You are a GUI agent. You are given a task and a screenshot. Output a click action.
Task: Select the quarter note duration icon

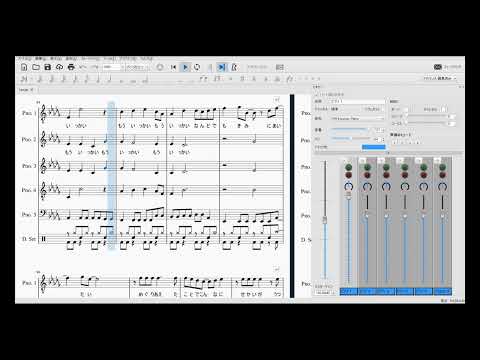pyautogui.click(x=98, y=79)
